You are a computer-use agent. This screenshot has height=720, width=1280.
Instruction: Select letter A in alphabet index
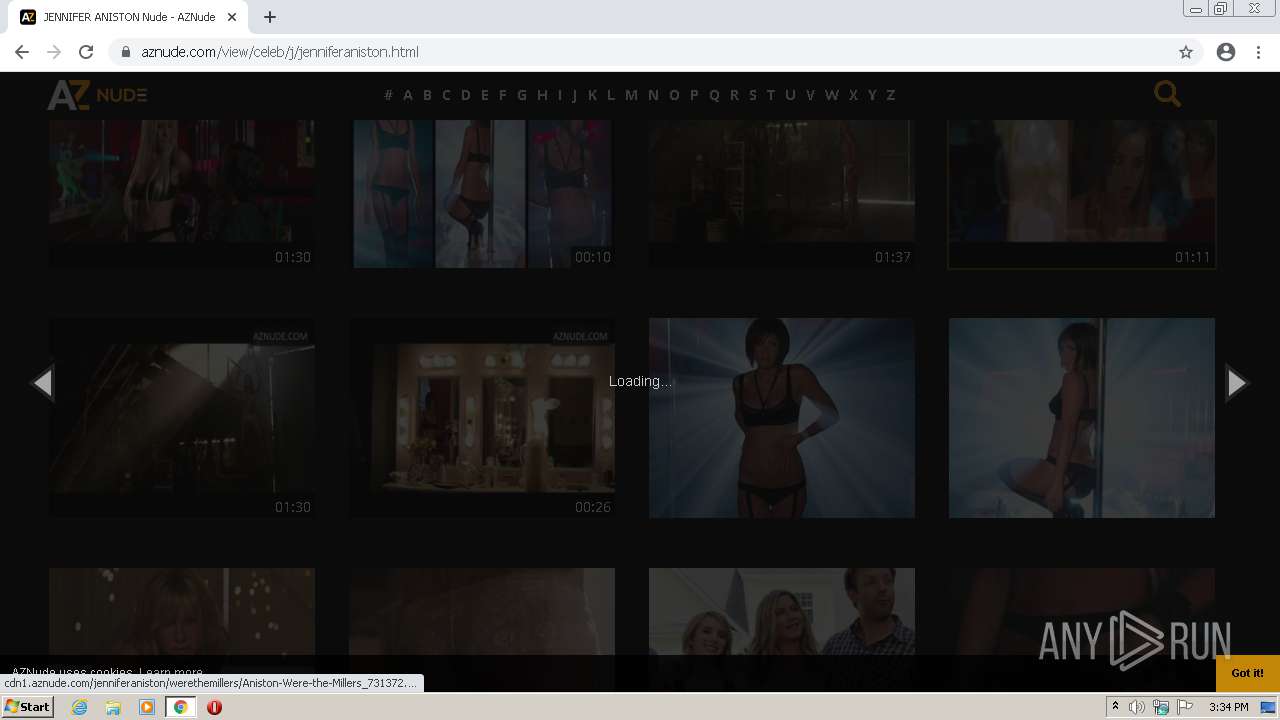pyautogui.click(x=407, y=95)
